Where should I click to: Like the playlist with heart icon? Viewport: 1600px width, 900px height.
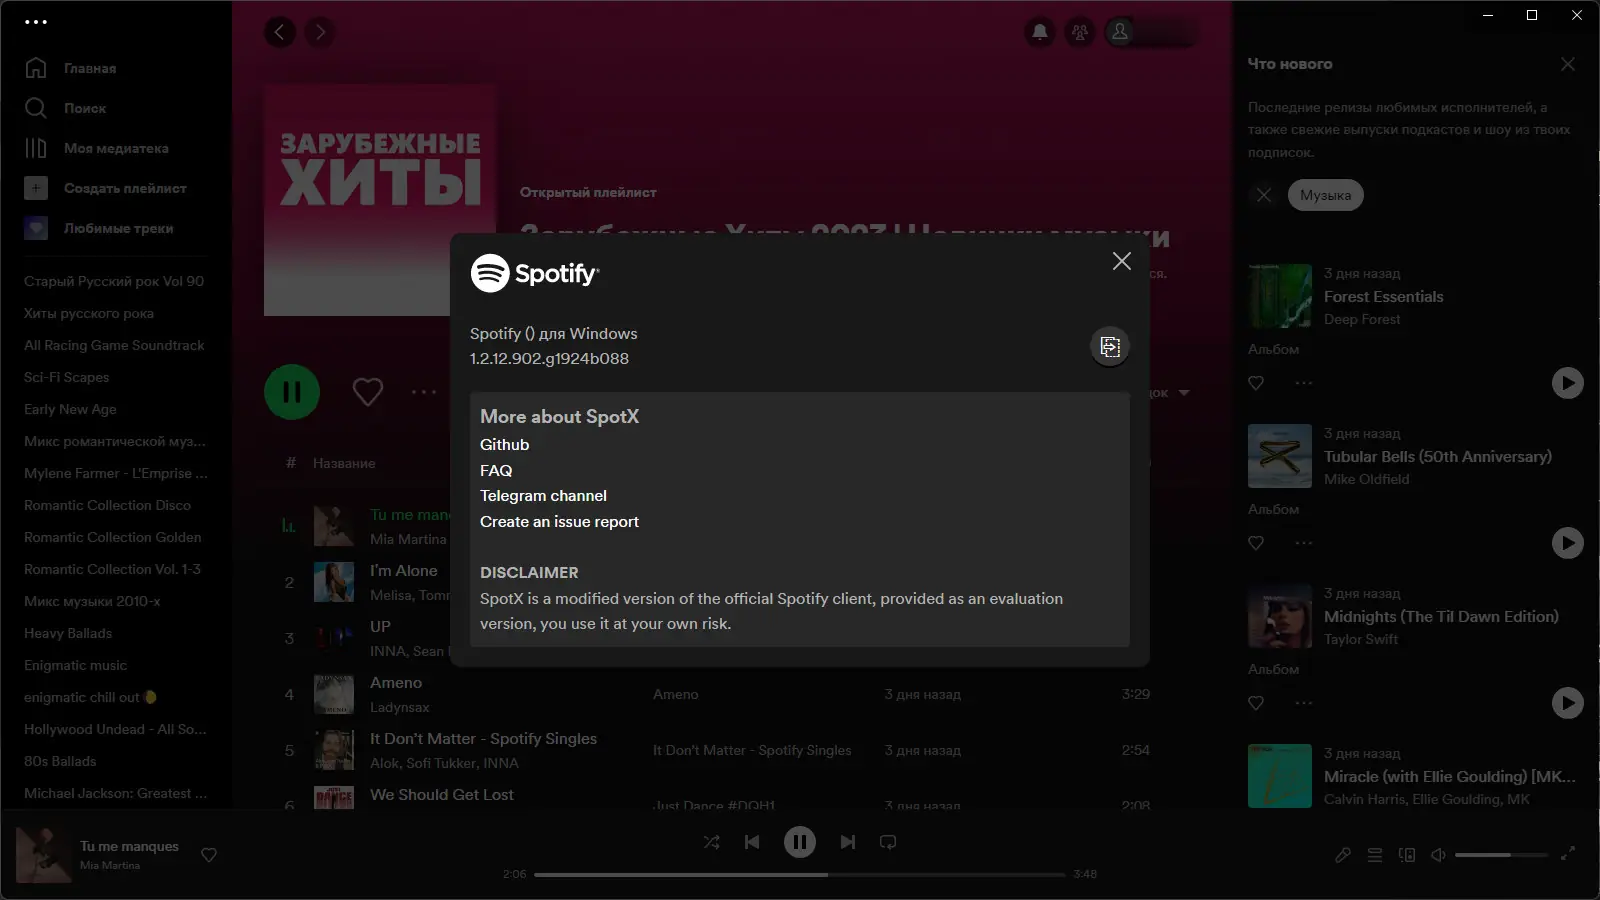[368, 392]
